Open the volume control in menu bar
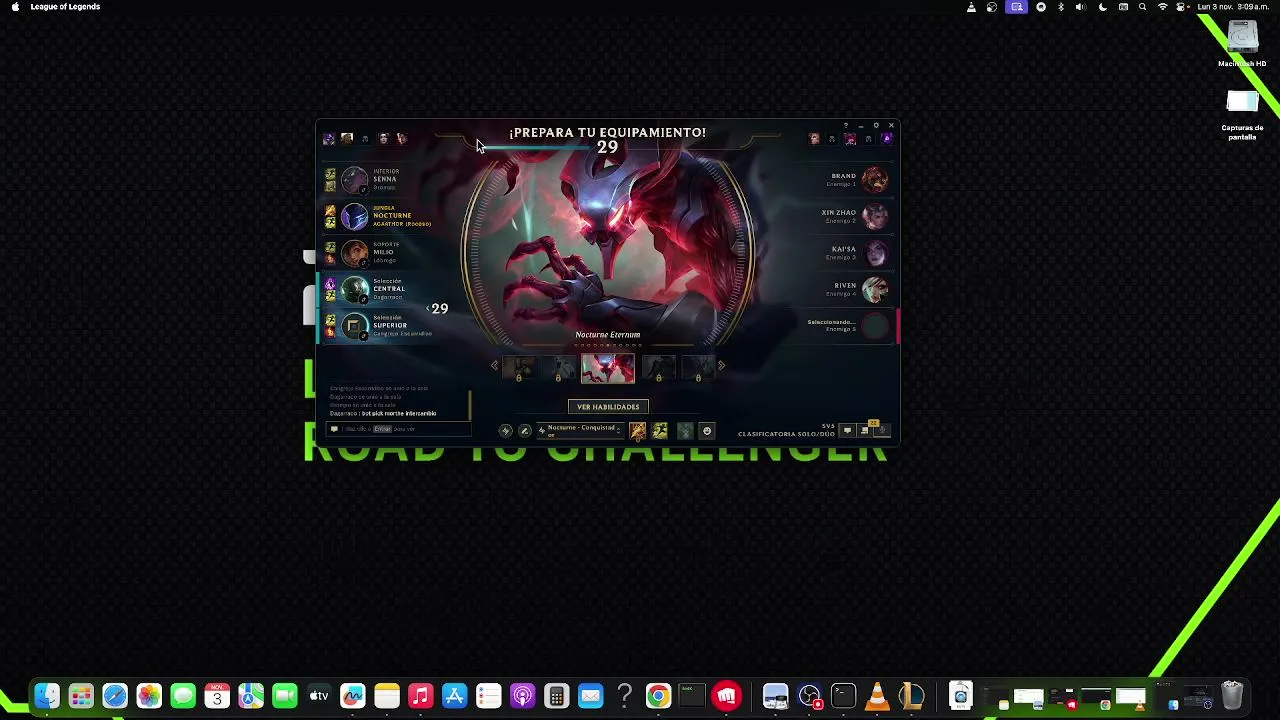Viewport: 1280px width, 720px height. tap(1080, 7)
